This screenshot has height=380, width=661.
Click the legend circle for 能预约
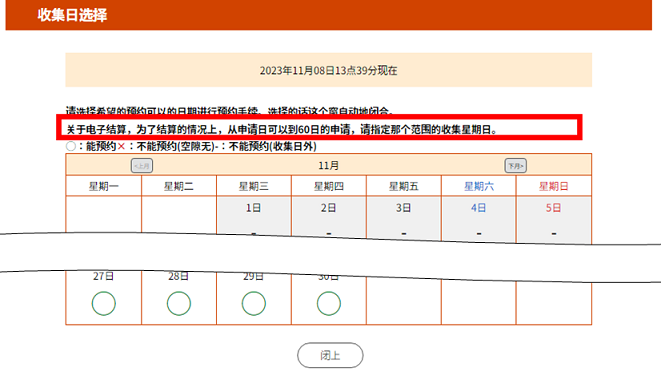71,146
